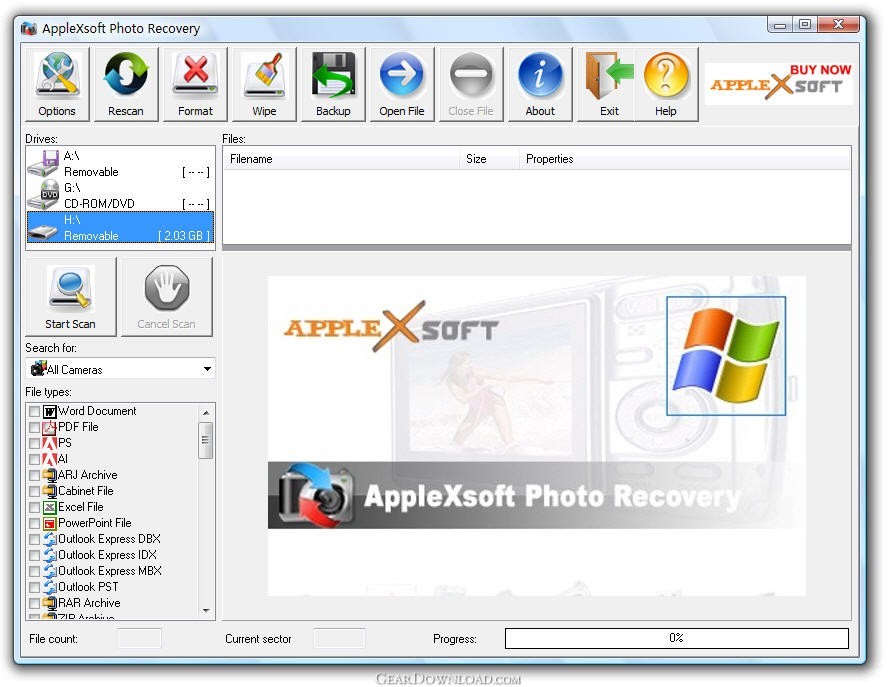Click the title bar application icon
Screen dimensions: 896x687
[29, 28]
